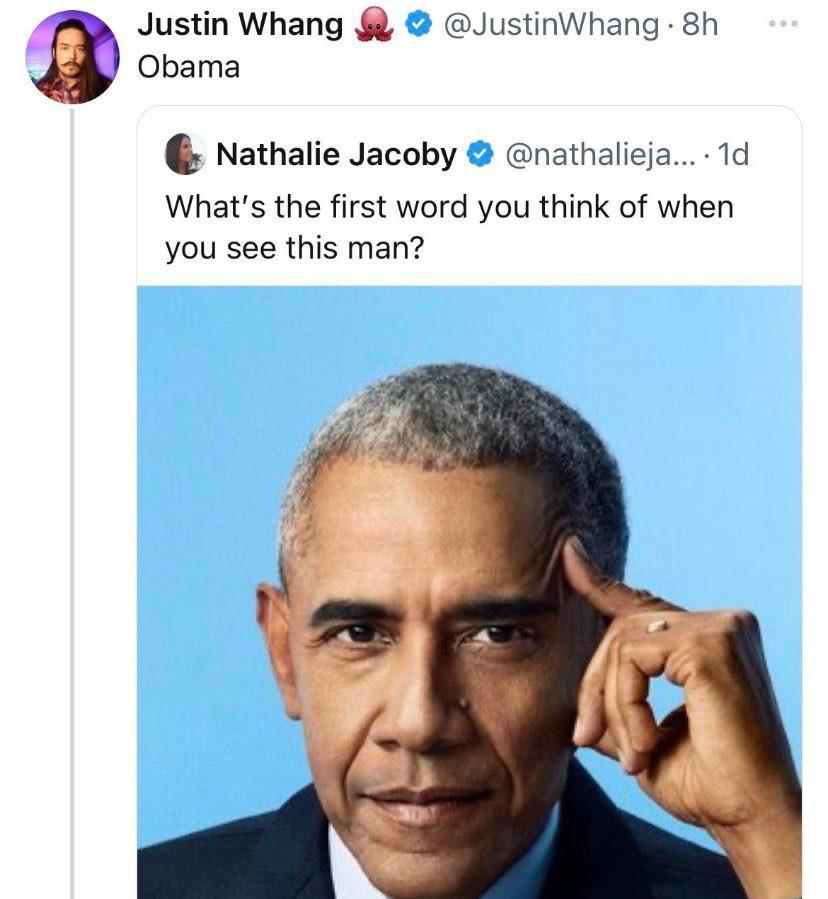
Task: Click the timestamp 8h on Justin Whang's tweet
Action: [x=700, y=24]
